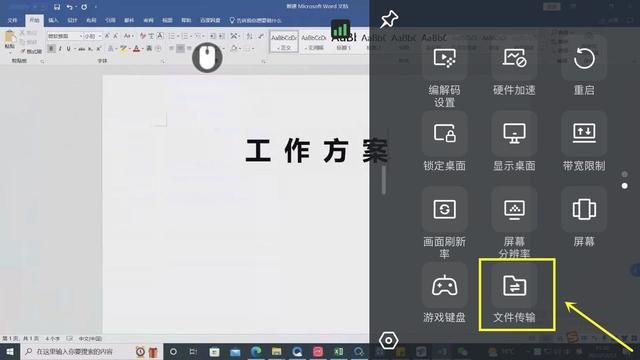640x360 pixels.
Task: Click the word count in Word status bar
Action: click(52, 339)
